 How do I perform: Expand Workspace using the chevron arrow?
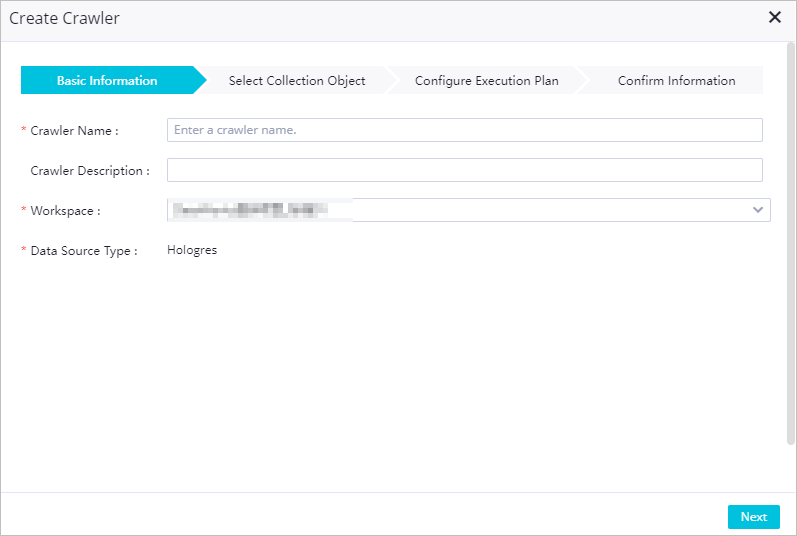757,210
